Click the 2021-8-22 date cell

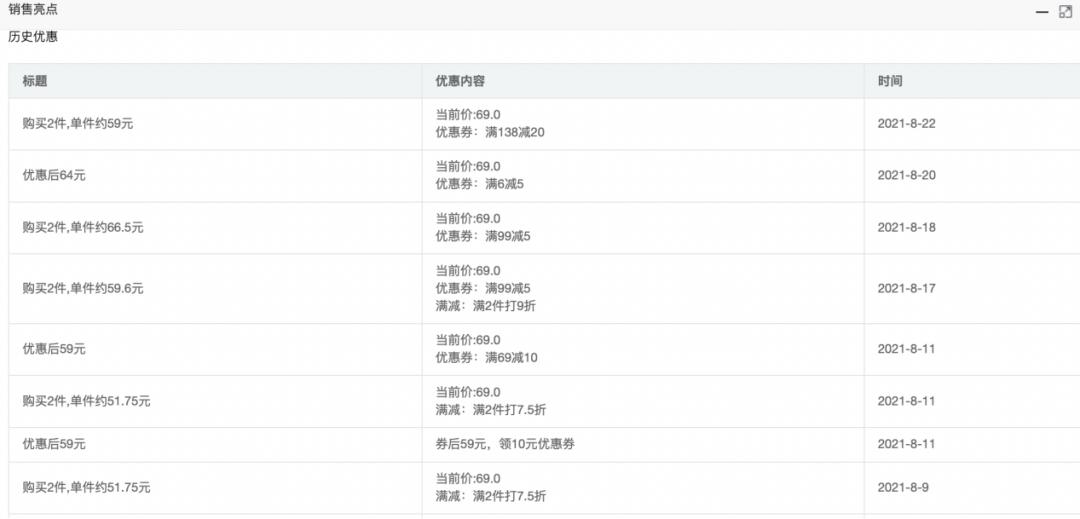[906, 124]
